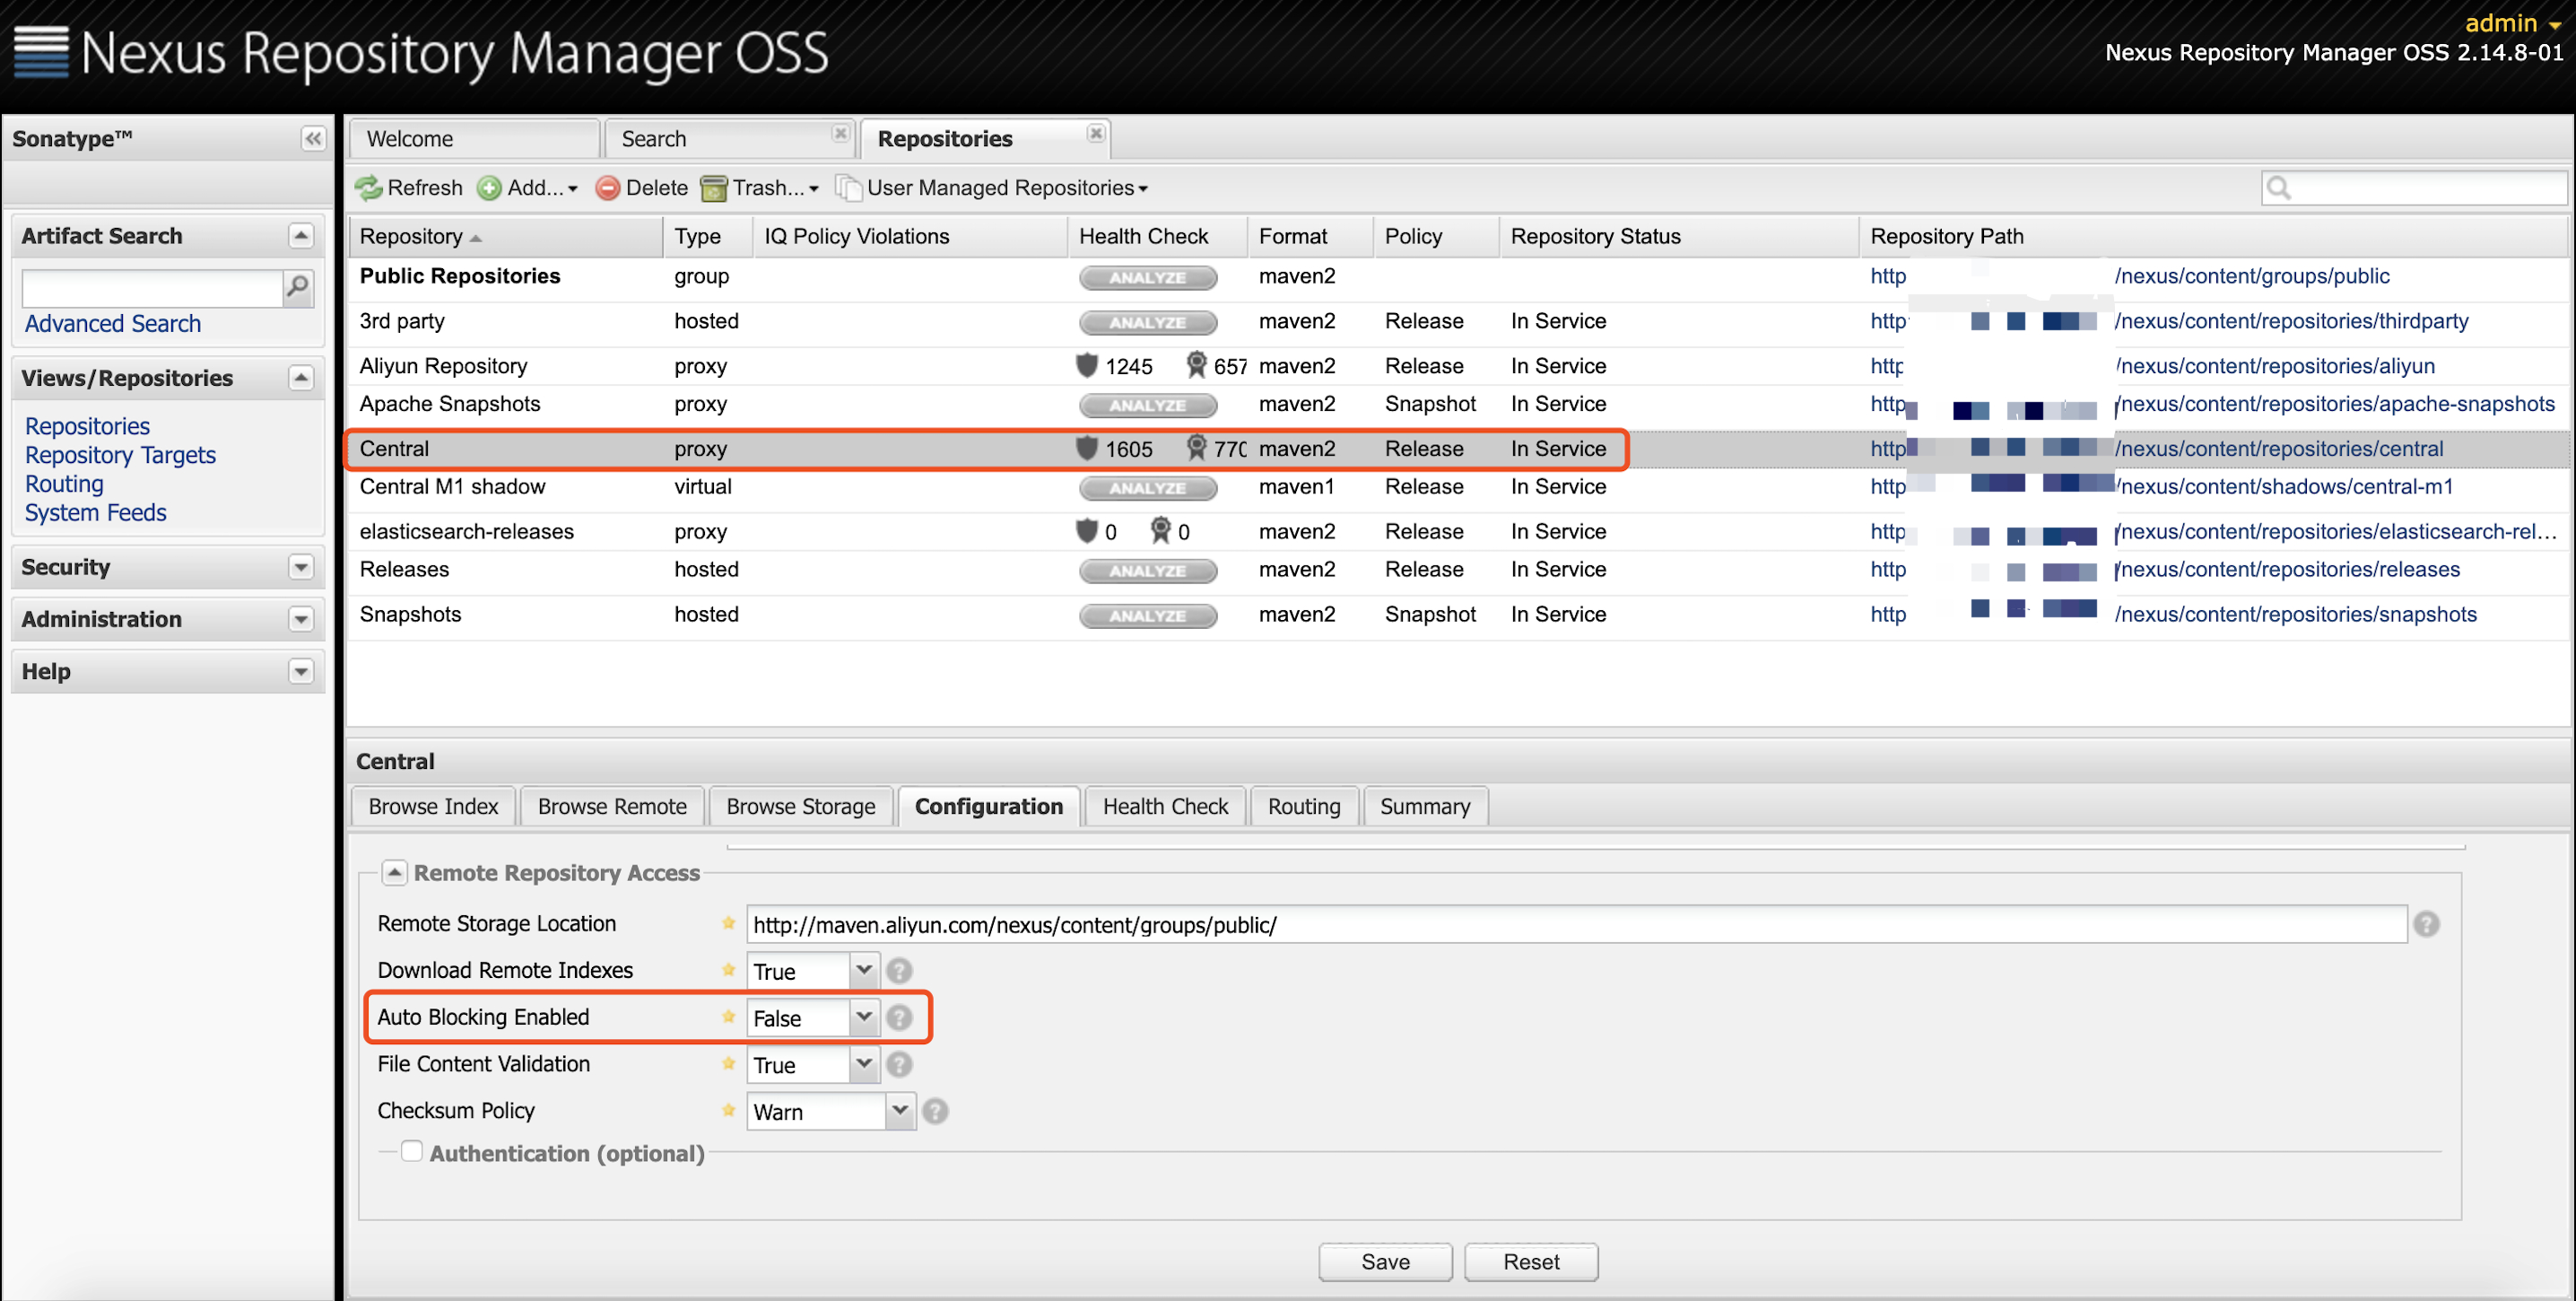Screen dimensions: 2576x1301
Task: Click the Remote Storage Location URL field
Action: pos(1576,925)
